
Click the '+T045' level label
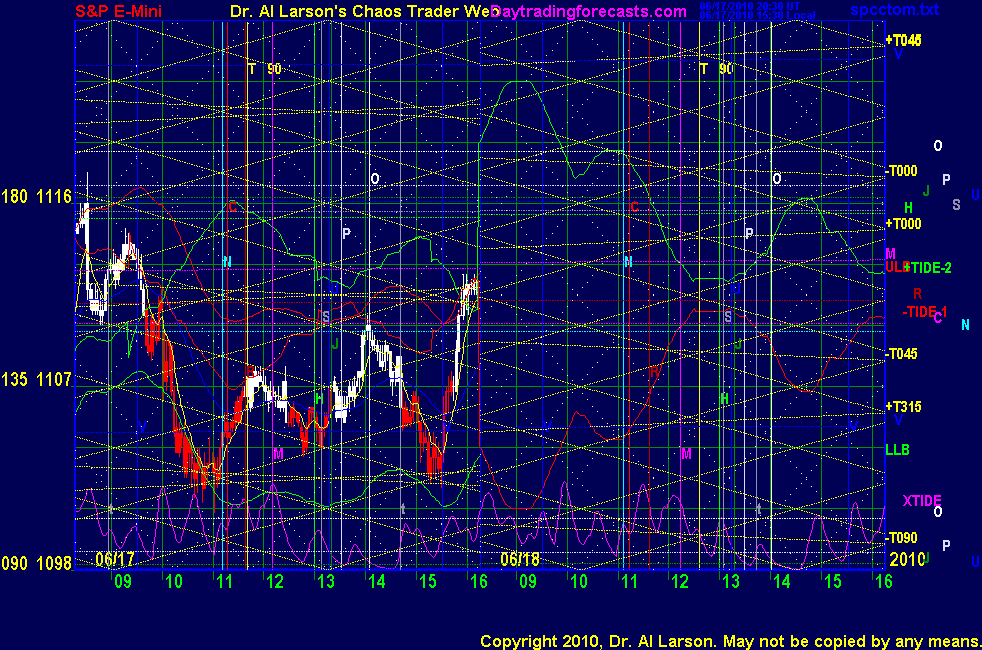[903, 41]
